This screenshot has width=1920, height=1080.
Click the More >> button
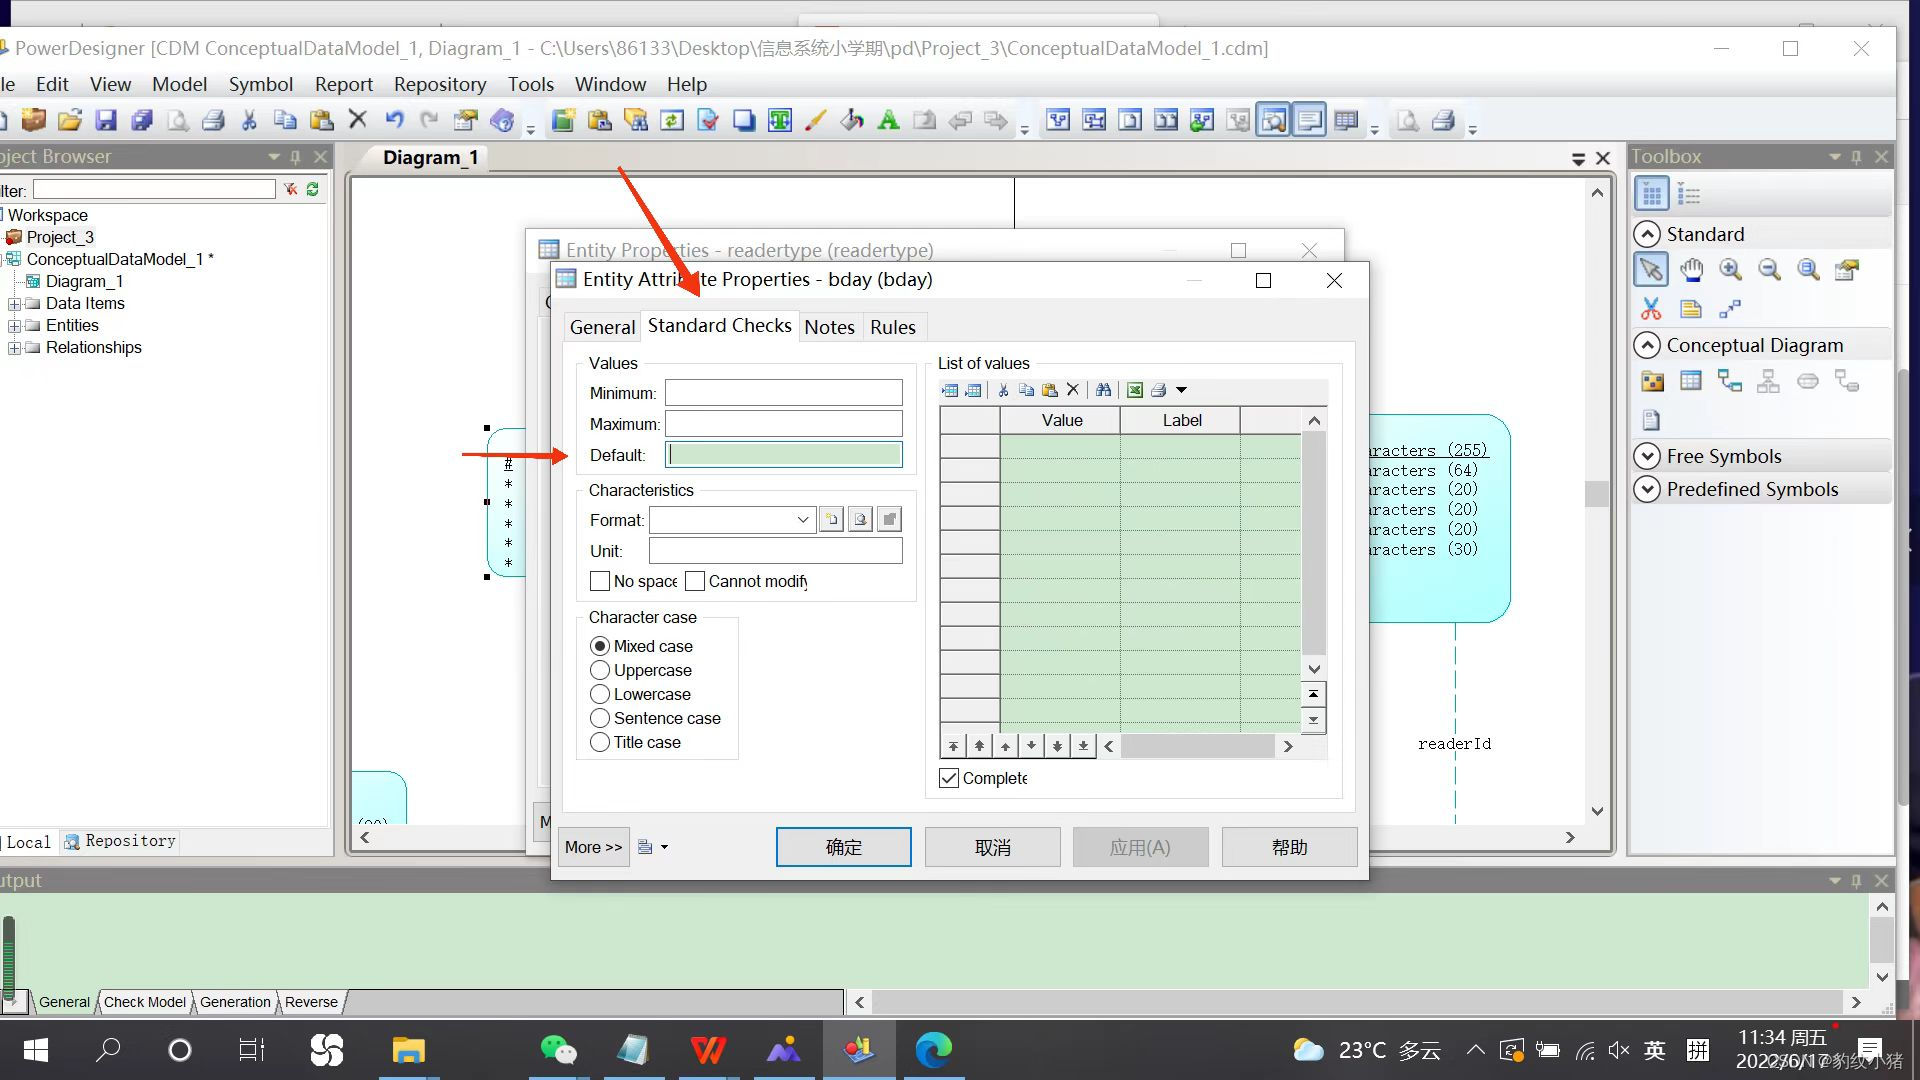pyautogui.click(x=593, y=847)
